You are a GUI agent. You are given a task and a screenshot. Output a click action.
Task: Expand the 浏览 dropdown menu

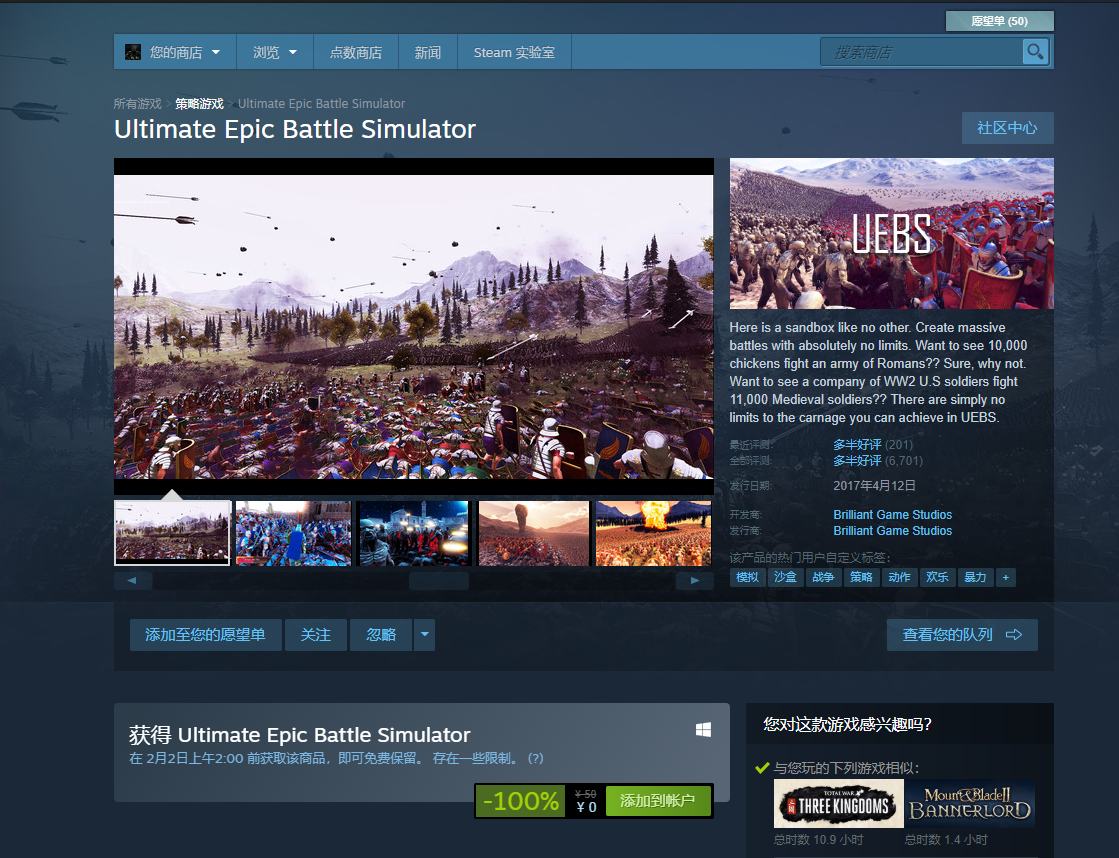pos(275,52)
